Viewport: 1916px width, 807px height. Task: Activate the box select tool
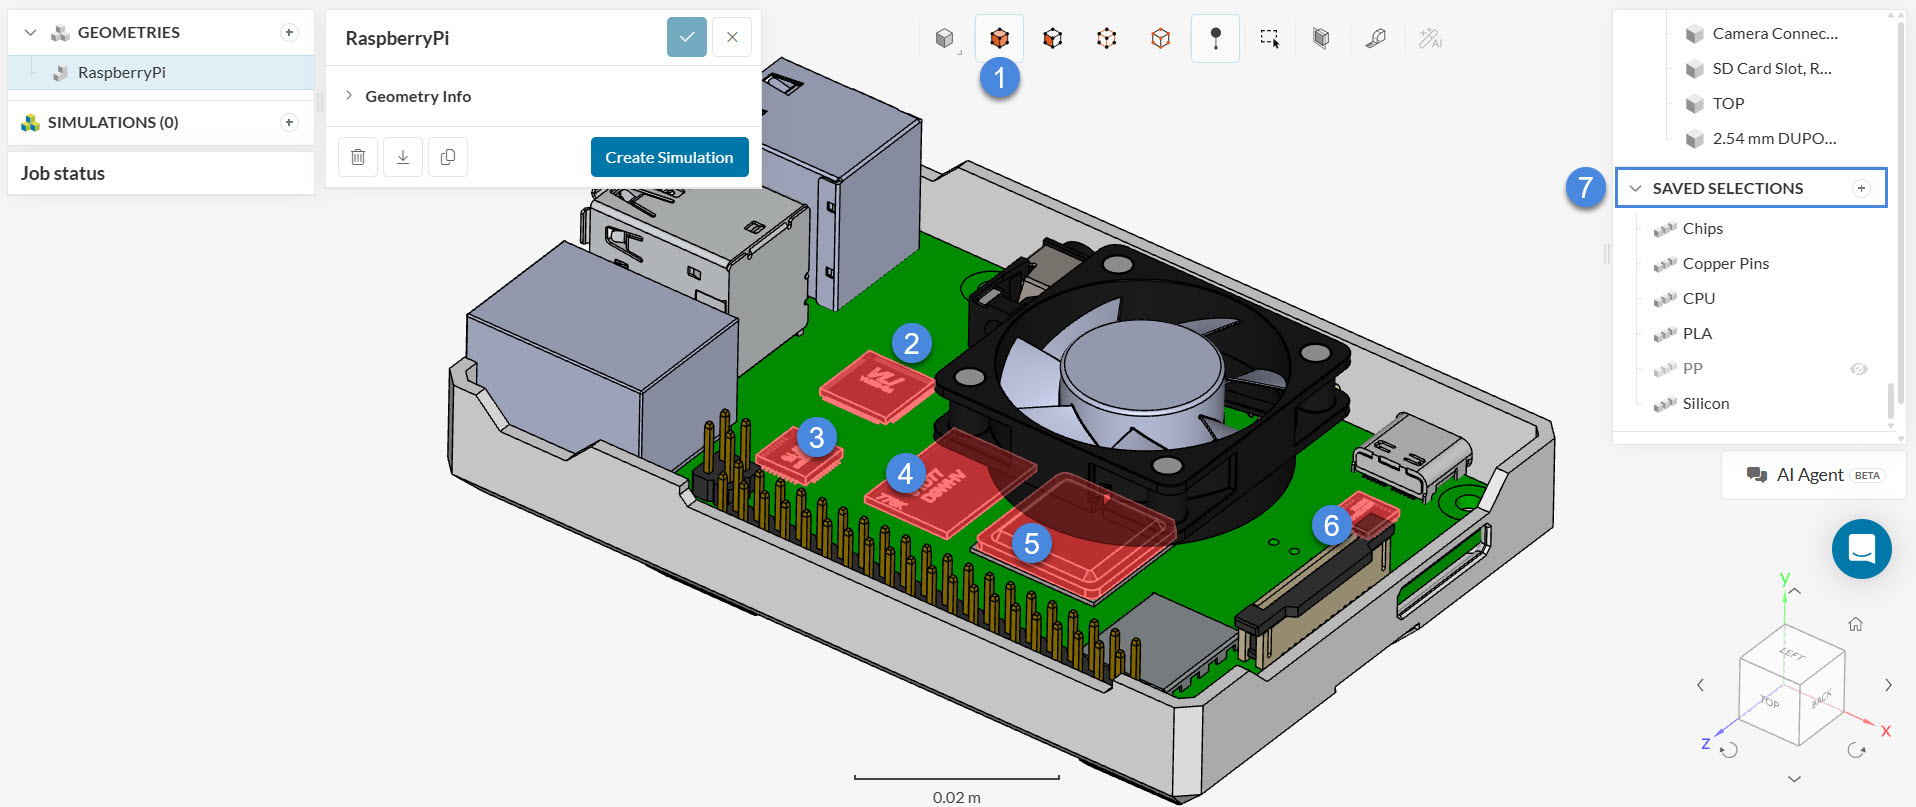[1269, 39]
